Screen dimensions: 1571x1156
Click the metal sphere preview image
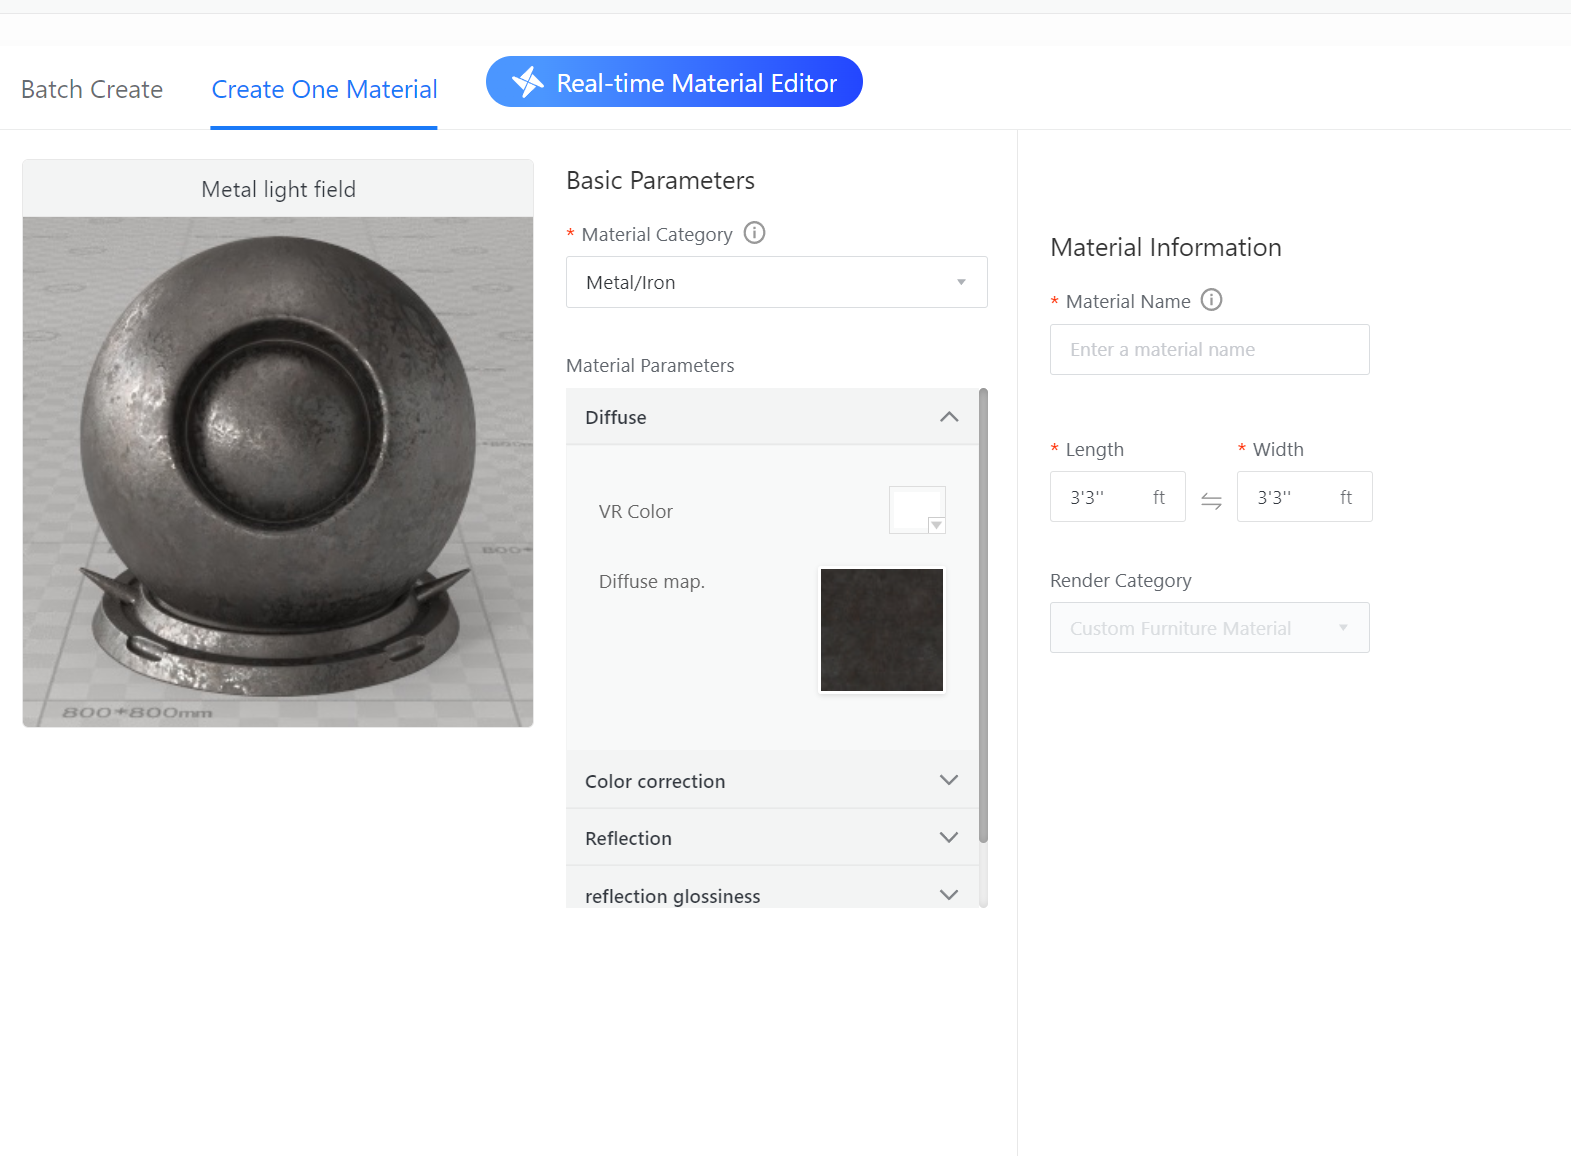pyautogui.click(x=278, y=471)
